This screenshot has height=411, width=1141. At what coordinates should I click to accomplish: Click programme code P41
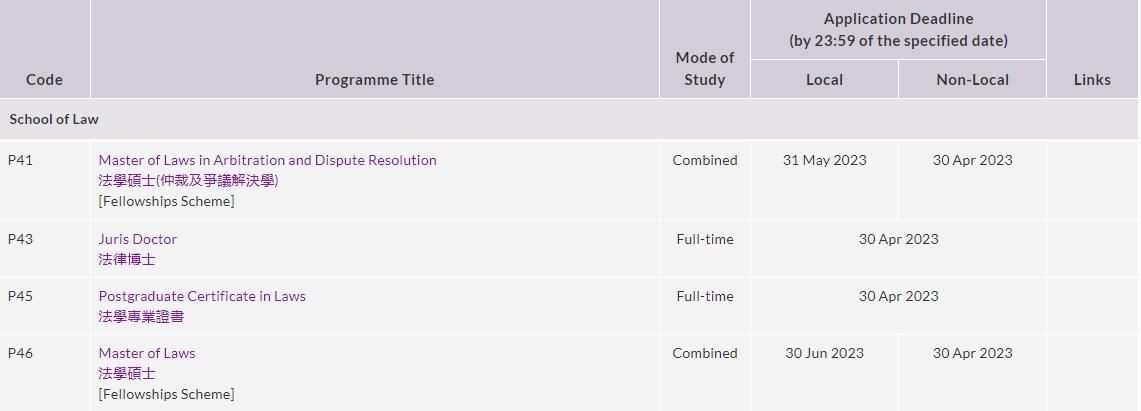(x=20, y=160)
